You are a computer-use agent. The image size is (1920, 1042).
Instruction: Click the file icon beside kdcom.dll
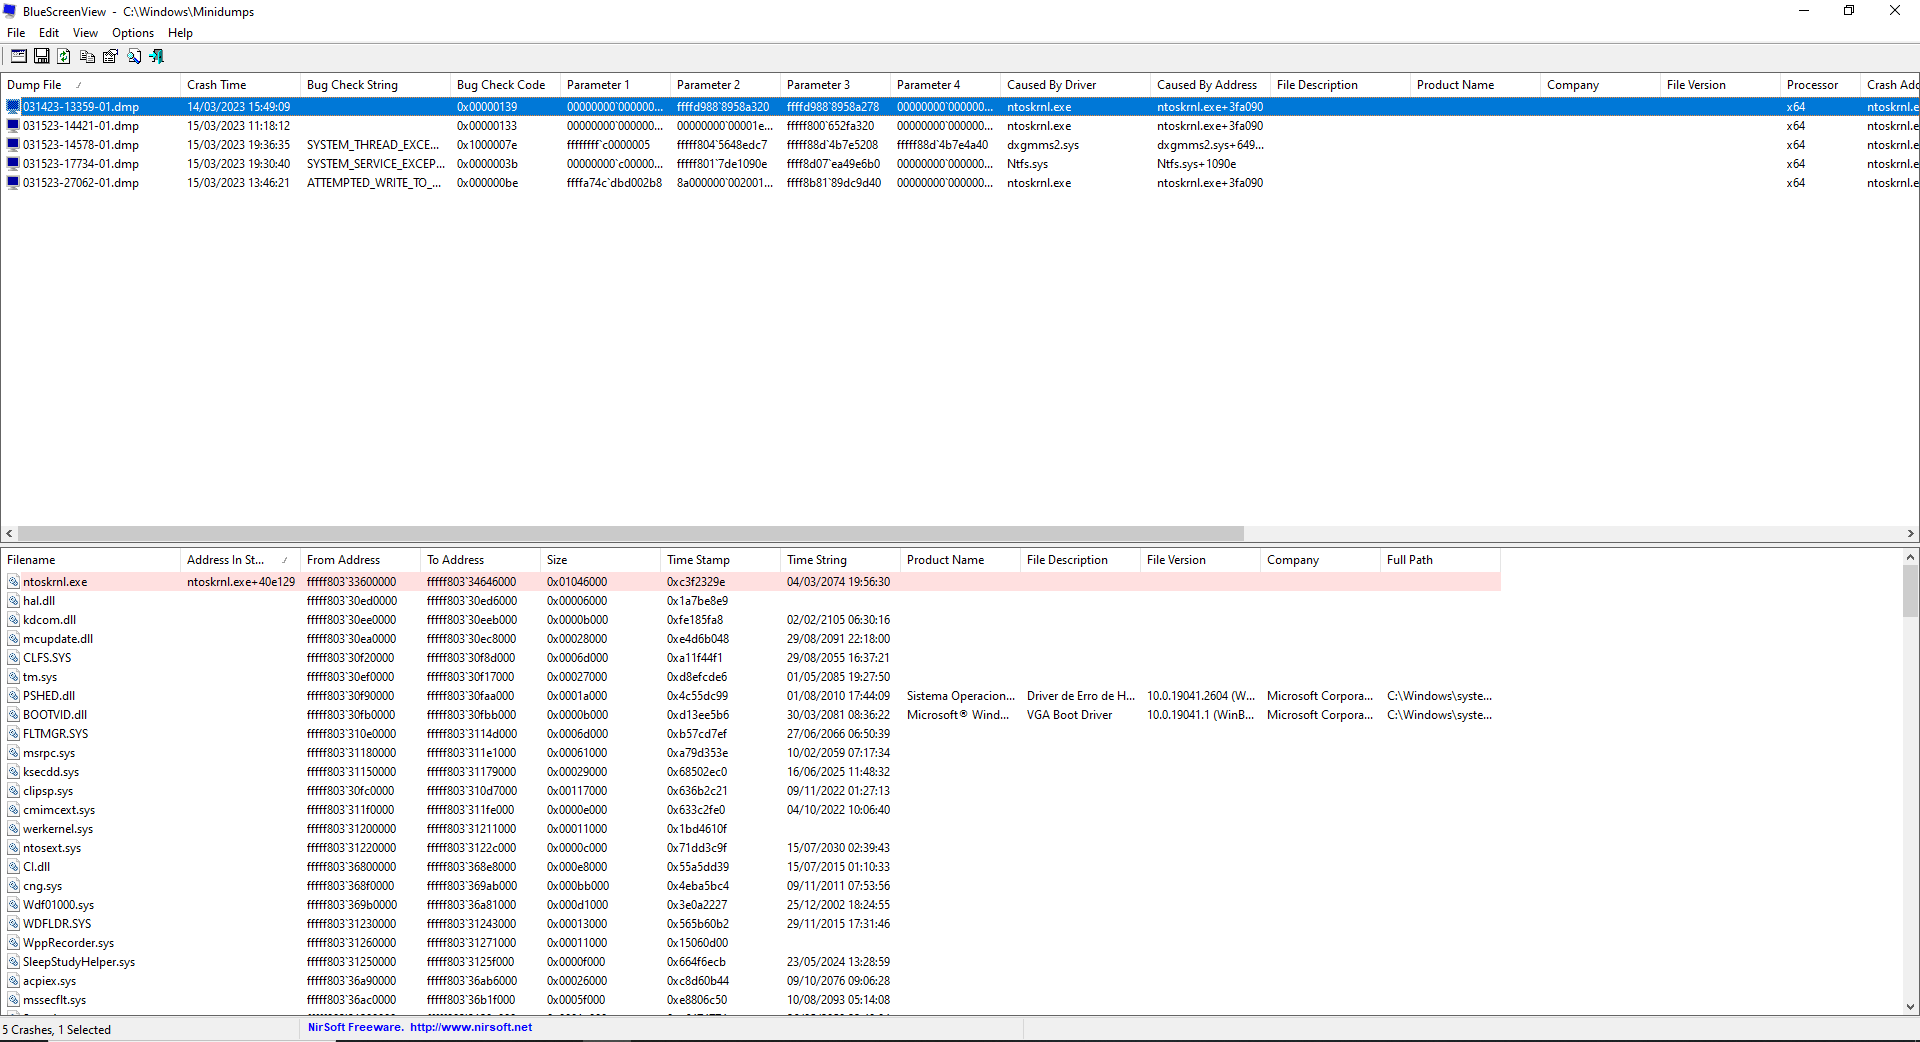click(14, 620)
